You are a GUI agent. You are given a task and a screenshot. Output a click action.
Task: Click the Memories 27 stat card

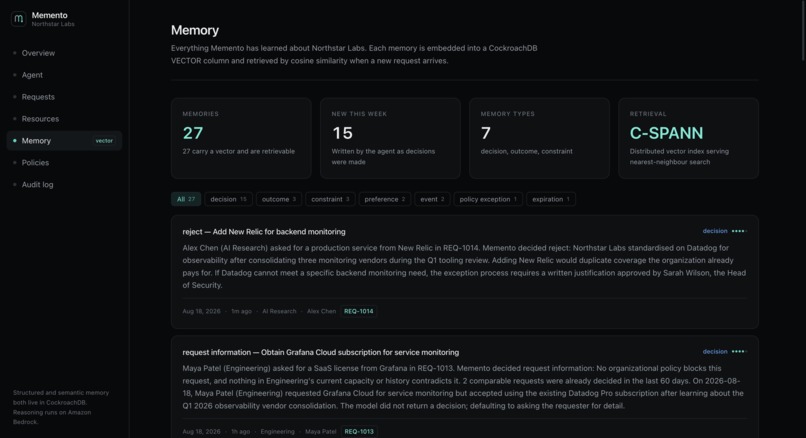pos(241,138)
